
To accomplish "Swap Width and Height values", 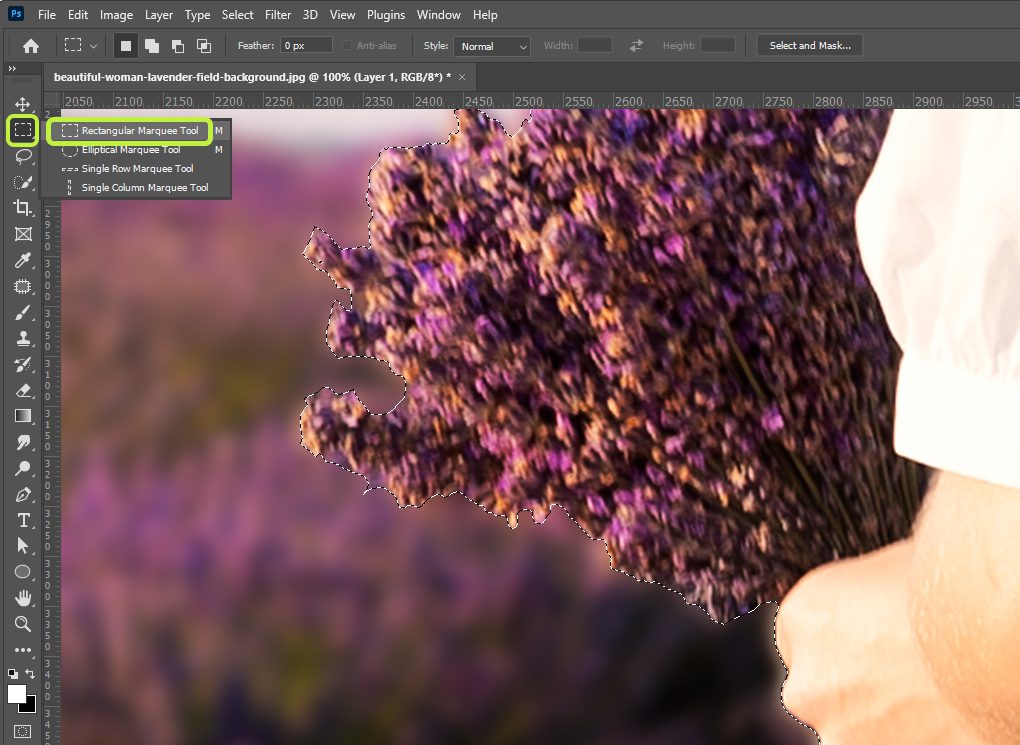I will 636,46.
